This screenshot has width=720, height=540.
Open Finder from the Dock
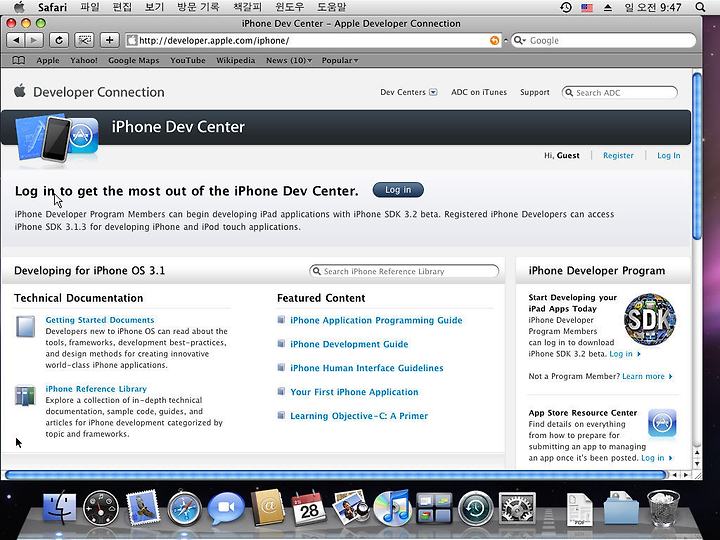pos(59,508)
